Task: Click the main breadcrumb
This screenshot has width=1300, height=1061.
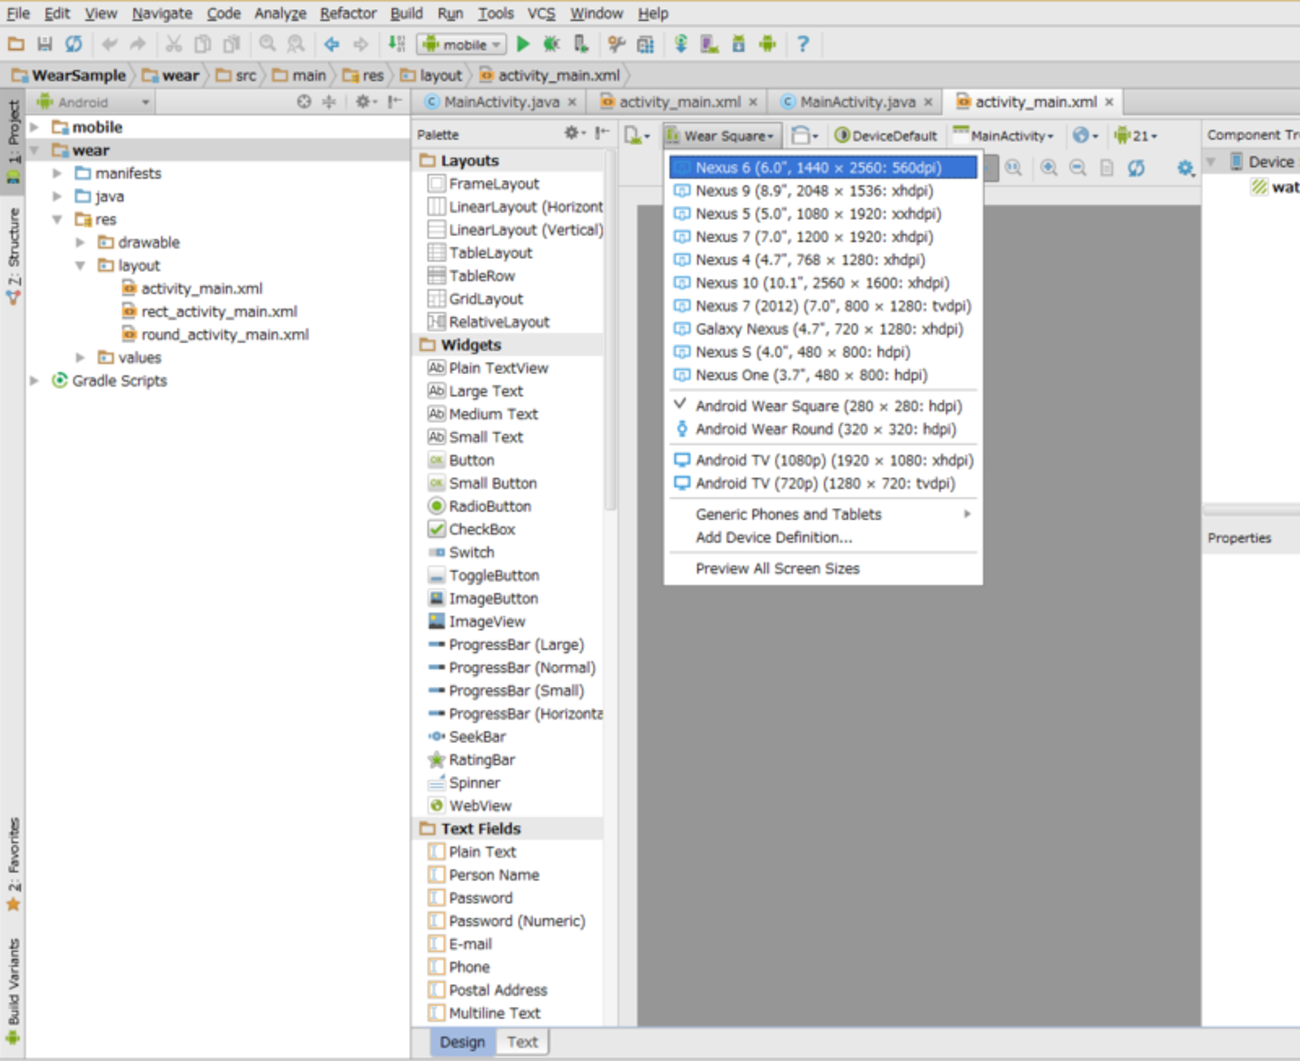Action: (x=299, y=75)
